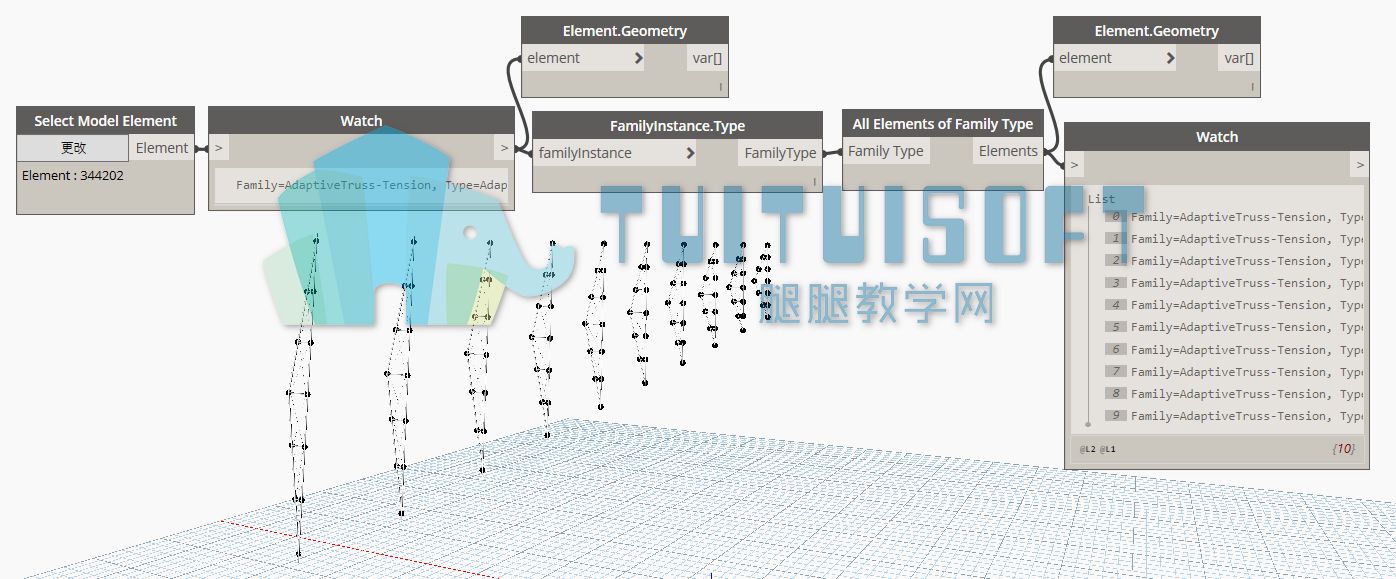Select list item index 1 in Watch
This screenshot has width=1396, height=579.
click(x=1234, y=239)
